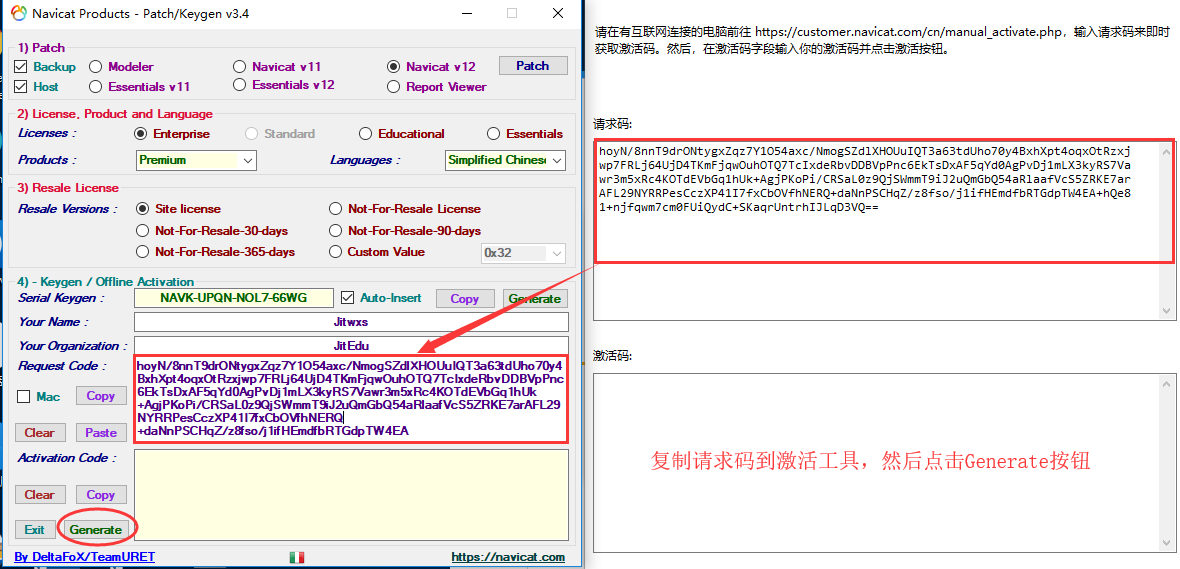Select Not-For-Resale-30-days option
Image resolution: width=1180 pixels, height=569 pixels.
pyautogui.click(x=142, y=230)
